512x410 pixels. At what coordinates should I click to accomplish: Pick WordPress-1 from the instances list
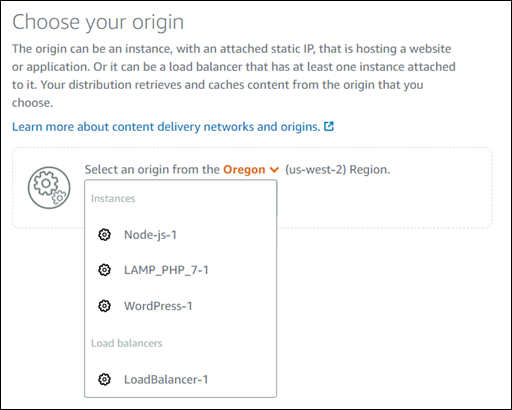click(180, 306)
